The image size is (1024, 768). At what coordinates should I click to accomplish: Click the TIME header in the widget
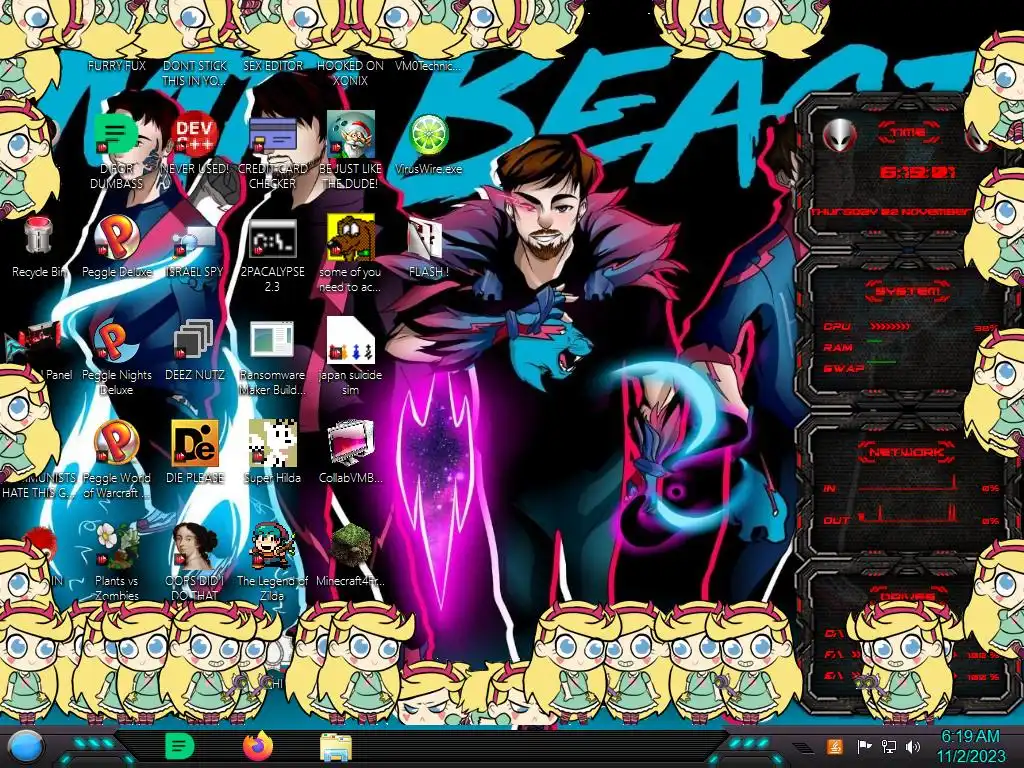pyautogui.click(x=908, y=133)
